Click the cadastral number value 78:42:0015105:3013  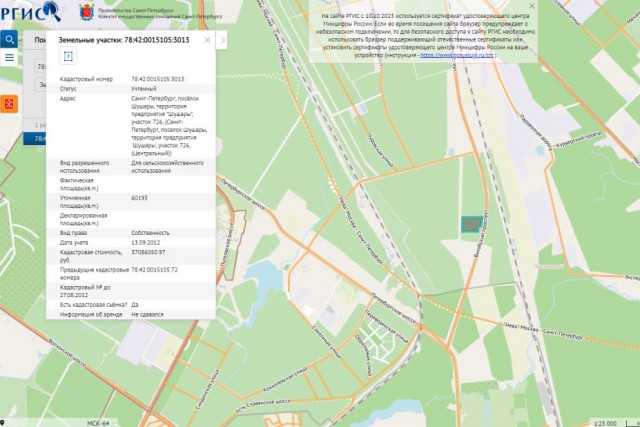pos(158,78)
